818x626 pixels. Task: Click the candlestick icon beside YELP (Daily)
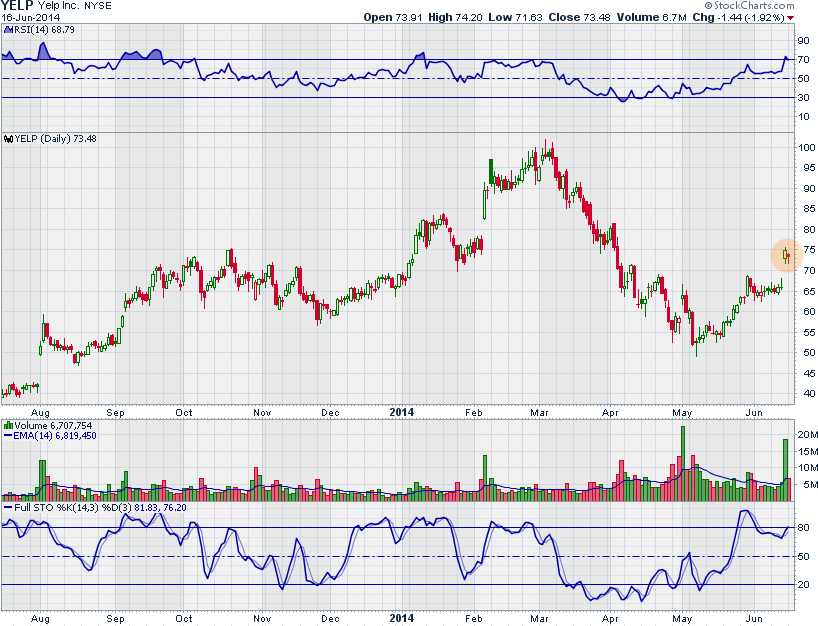click(8, 139)
